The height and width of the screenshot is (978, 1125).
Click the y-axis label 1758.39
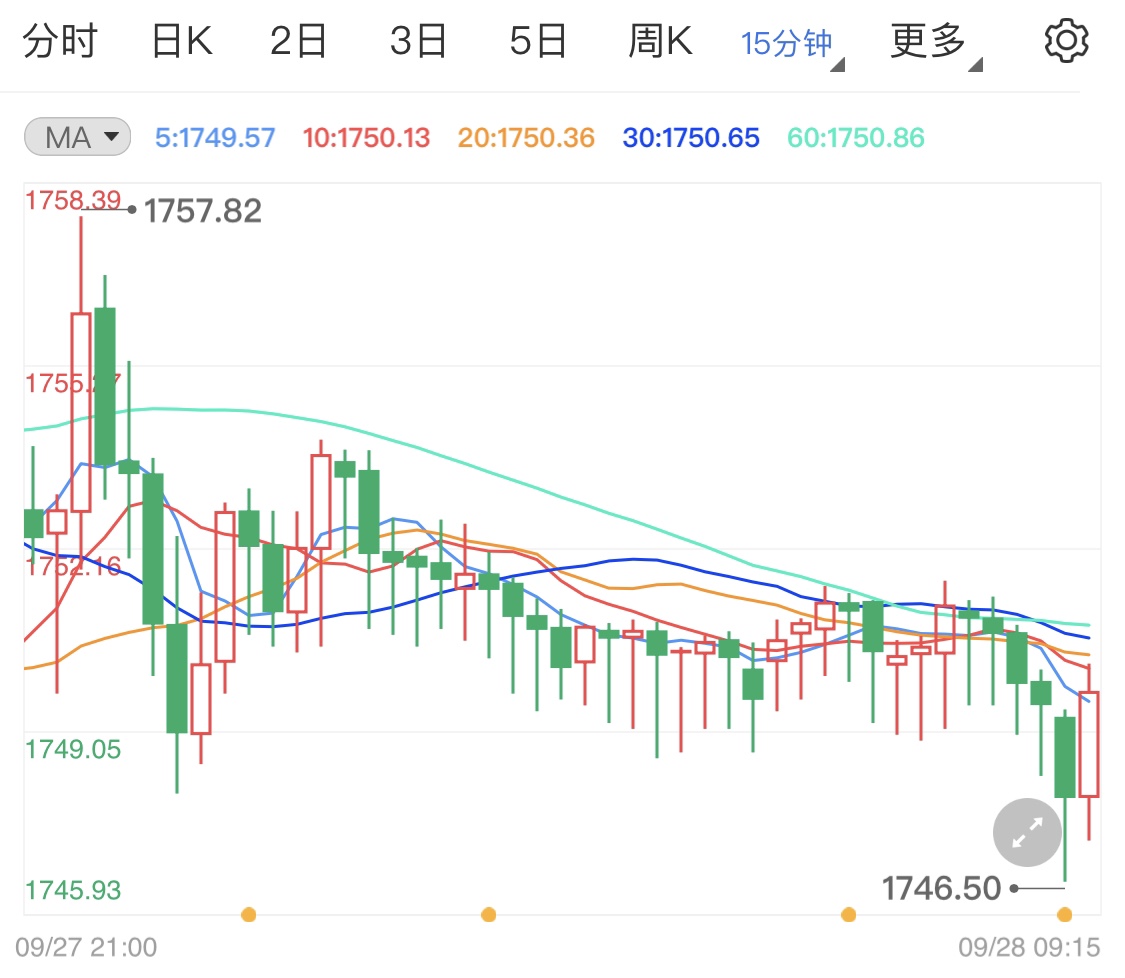coord(73,200)
